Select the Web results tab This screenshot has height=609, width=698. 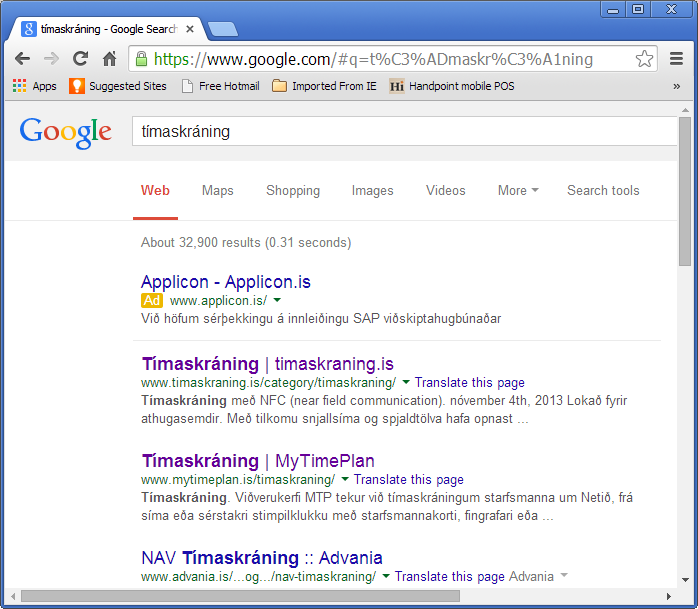pos(155,191)
